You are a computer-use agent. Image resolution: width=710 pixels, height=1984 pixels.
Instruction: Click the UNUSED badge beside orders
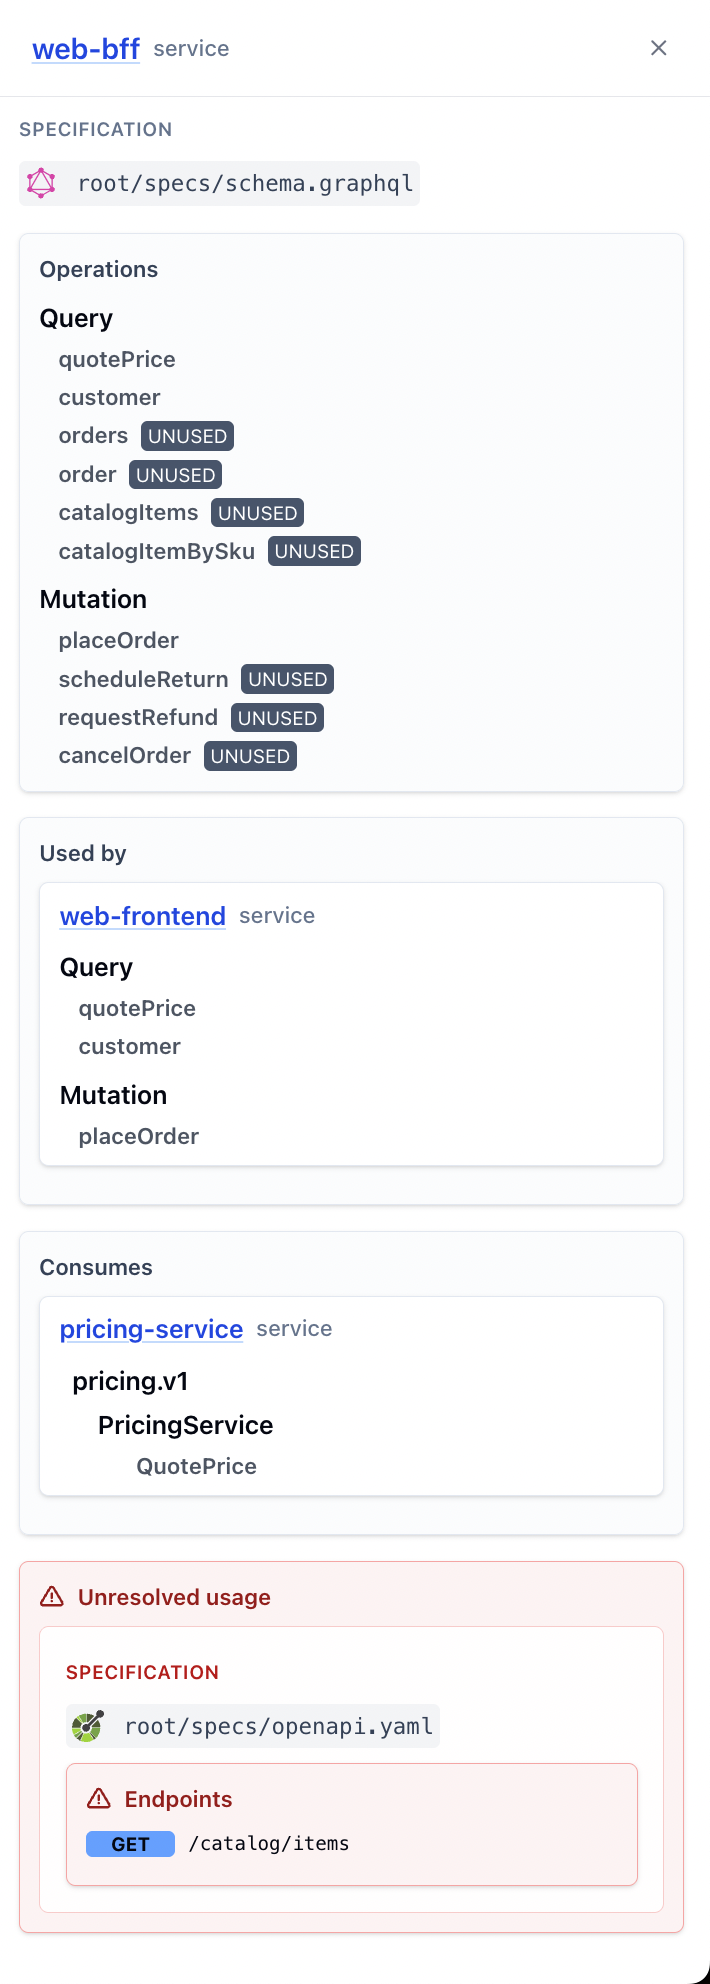point(187,436)
